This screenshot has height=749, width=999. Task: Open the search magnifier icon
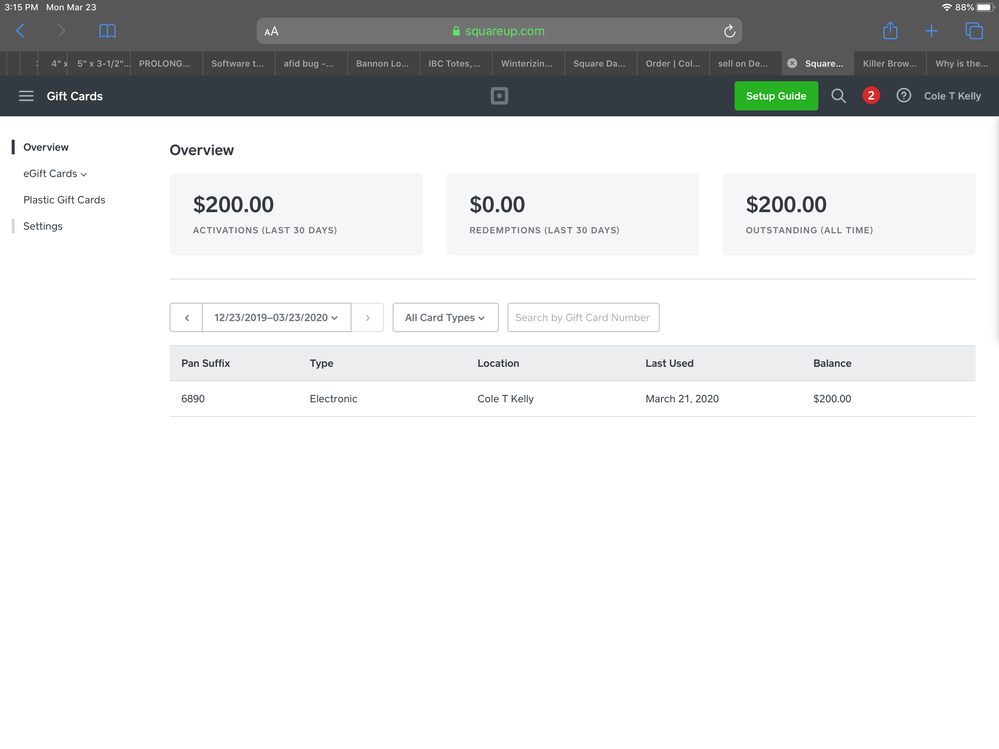coord(839,96)
